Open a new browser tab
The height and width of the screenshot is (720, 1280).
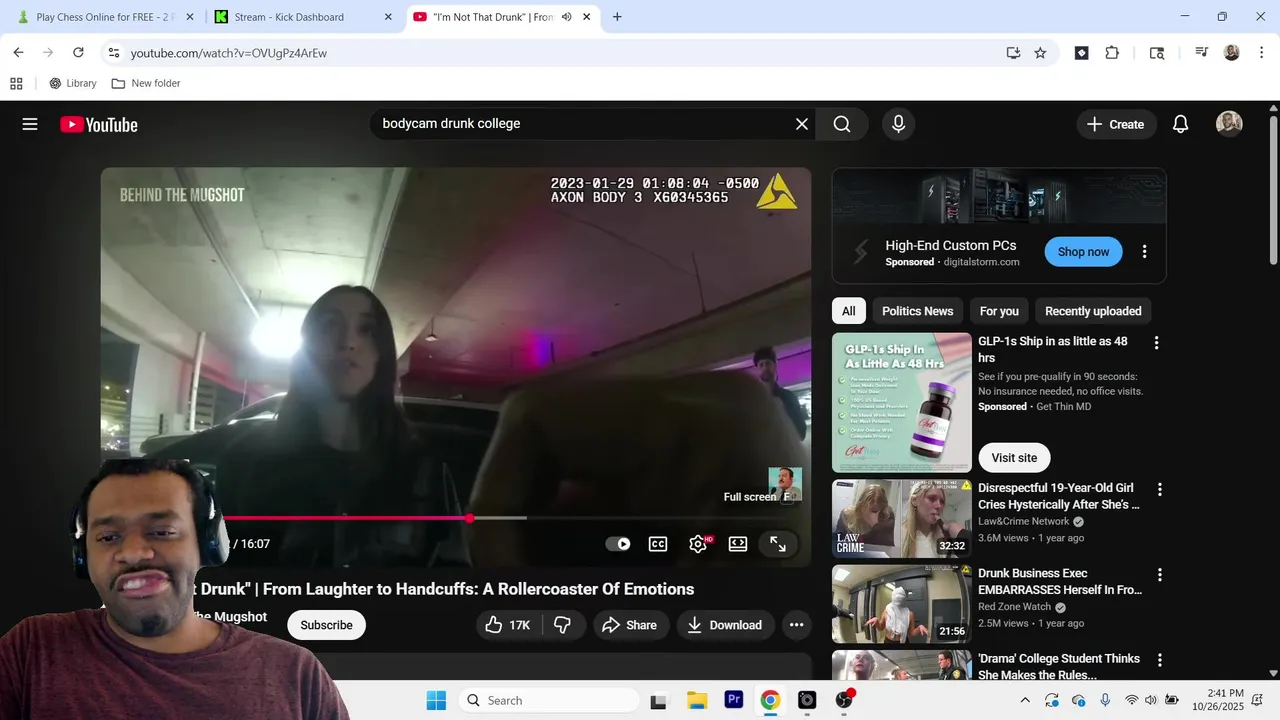617,17
